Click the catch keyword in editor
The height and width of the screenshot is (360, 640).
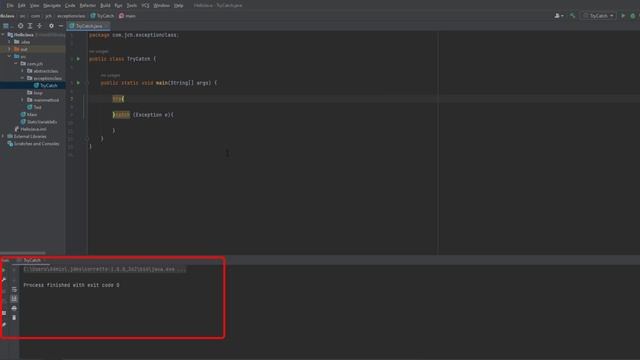(122, 115)
